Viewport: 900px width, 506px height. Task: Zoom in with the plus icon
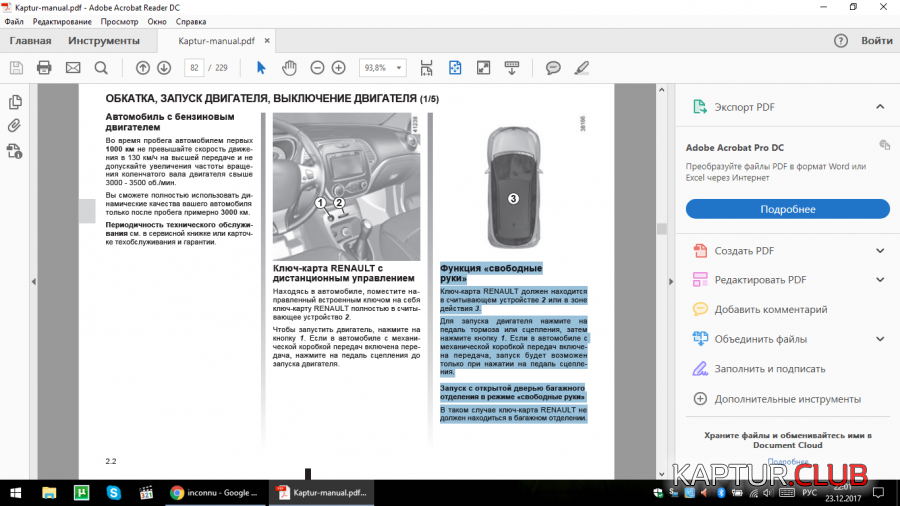tap(339, 68)
